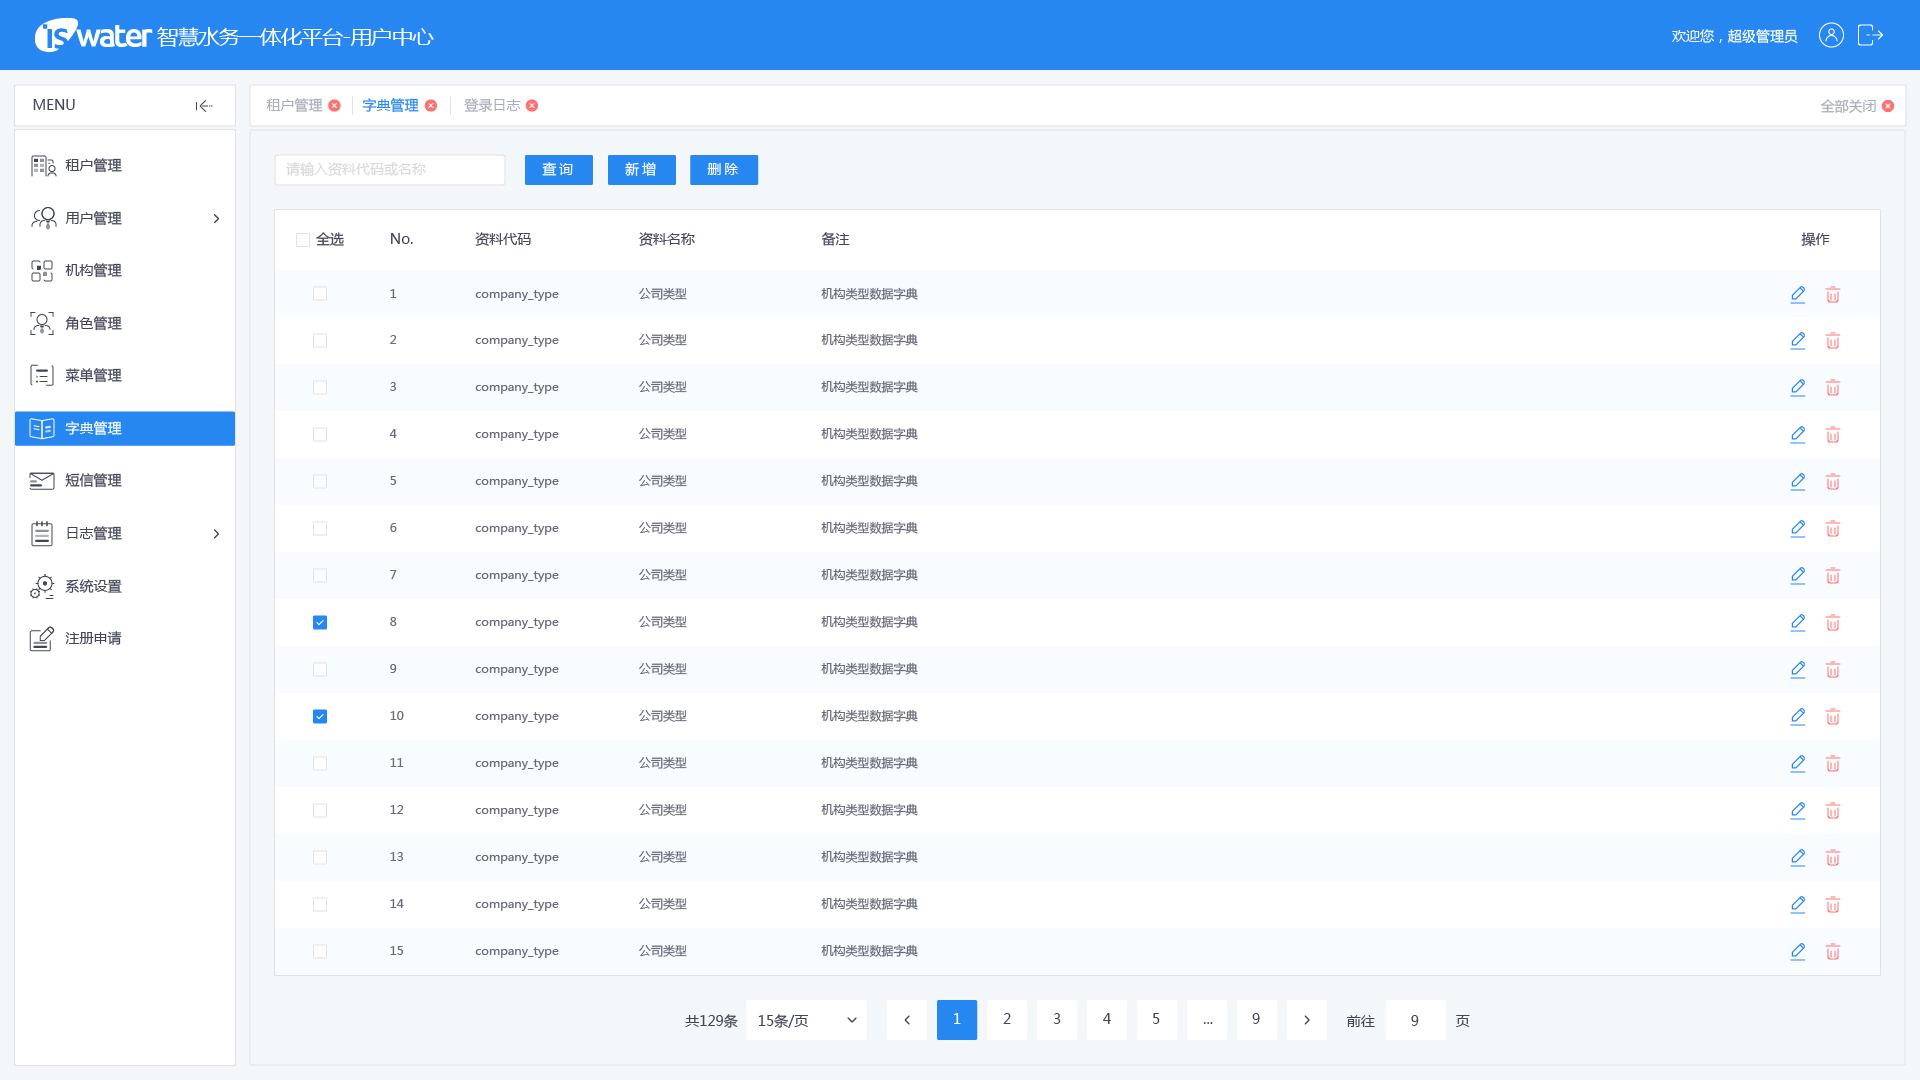Click the iSwater logo
1920x1080 pixels.
[93, 36]
